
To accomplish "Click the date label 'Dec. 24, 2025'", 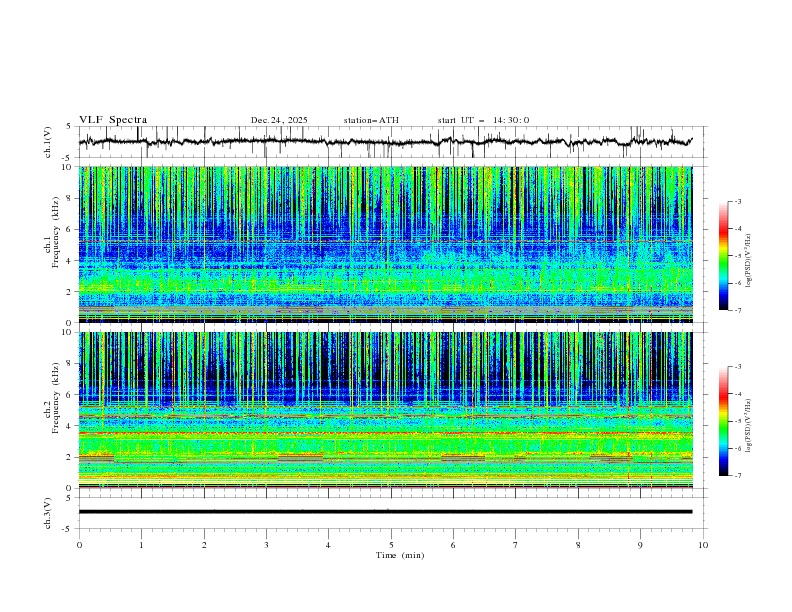I will [x=279, y=120].
